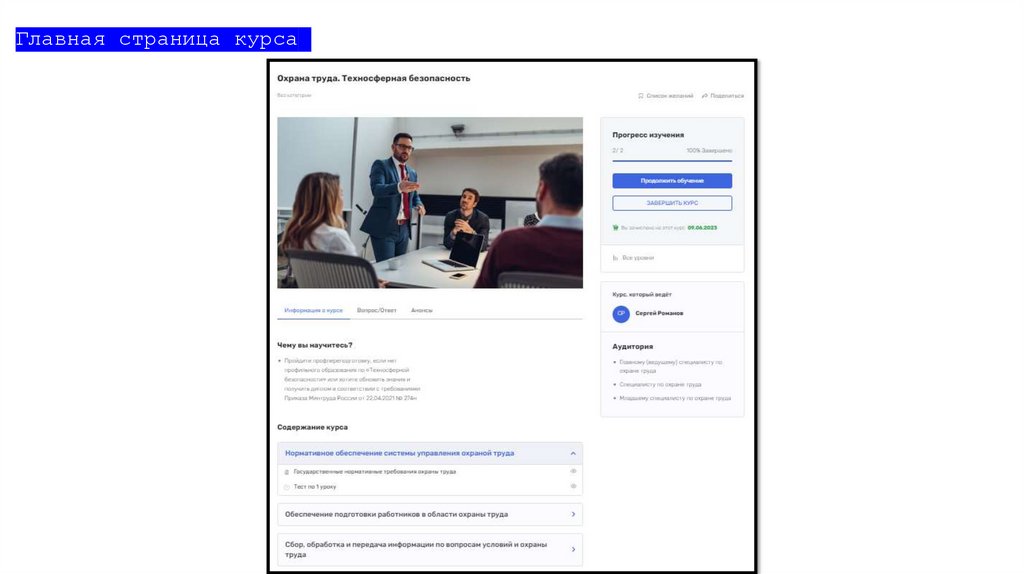Click Аудитория heading
Screen dimensions: 1024x574
632,347
